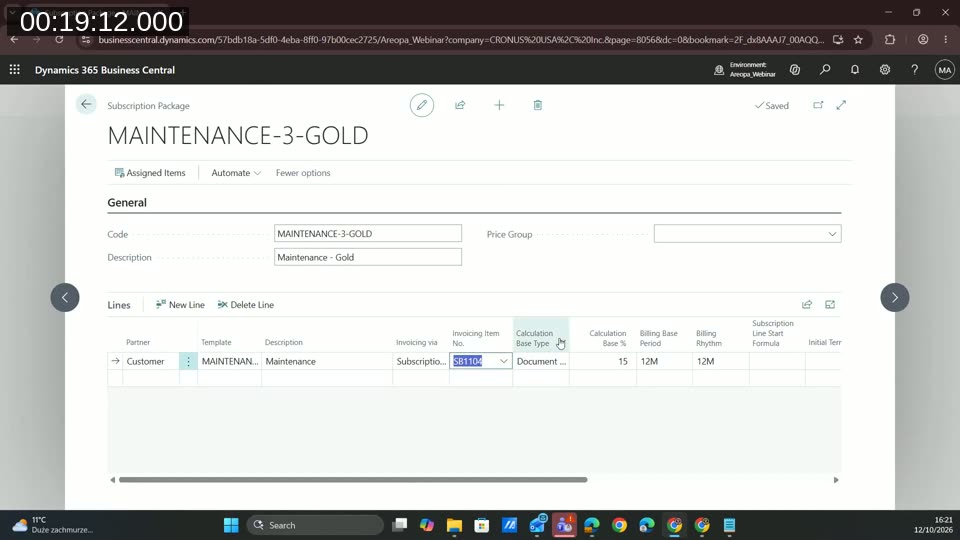Open Microsoft Store taskbar icon
Screen dimensions: 960x540
tap(482, 525)
